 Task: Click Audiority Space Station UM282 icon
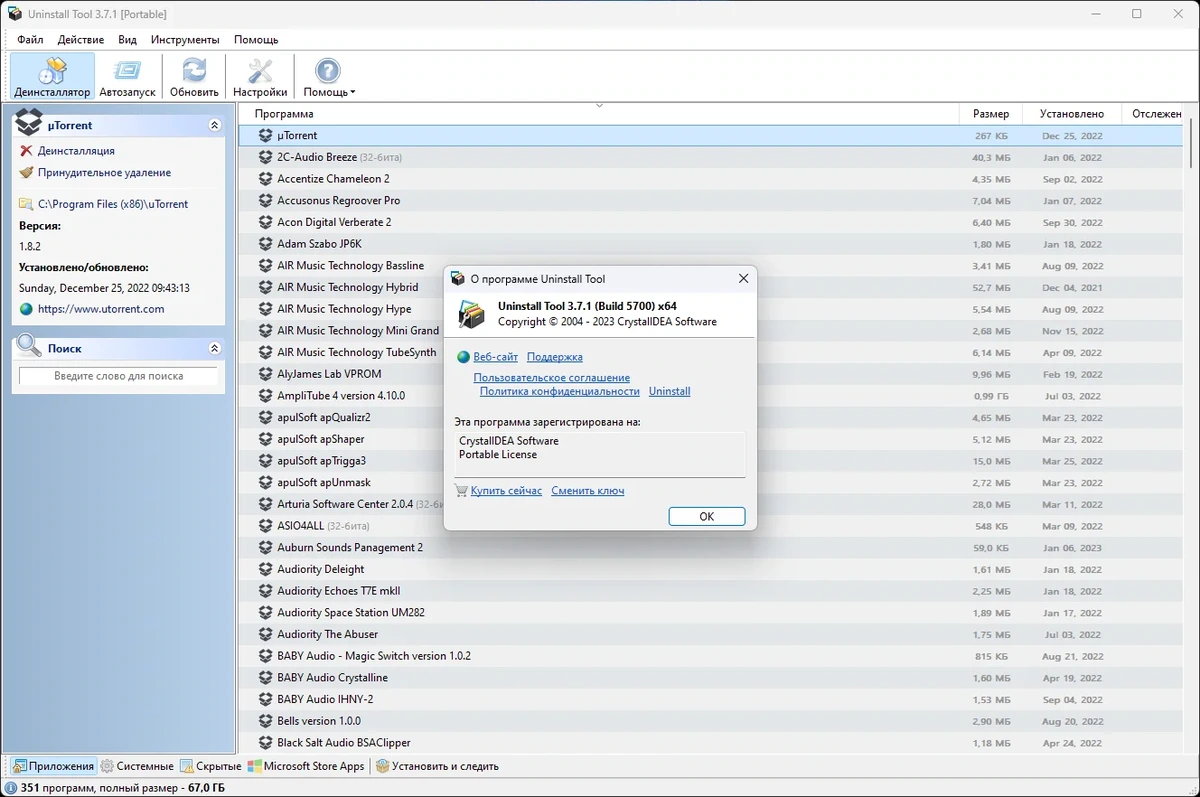coord(265,613)
